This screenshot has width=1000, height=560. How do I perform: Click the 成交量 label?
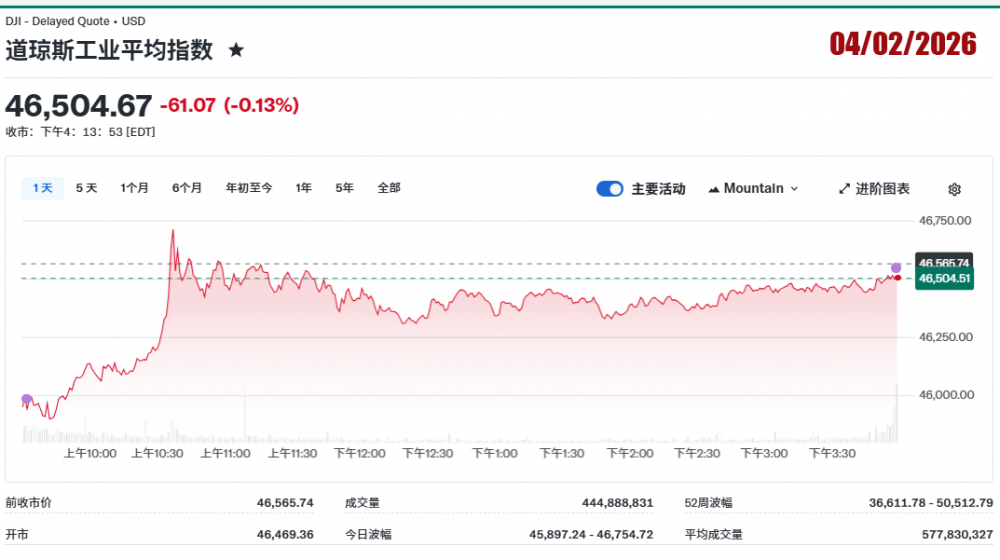pyautogui.click(x=362, y=503)
